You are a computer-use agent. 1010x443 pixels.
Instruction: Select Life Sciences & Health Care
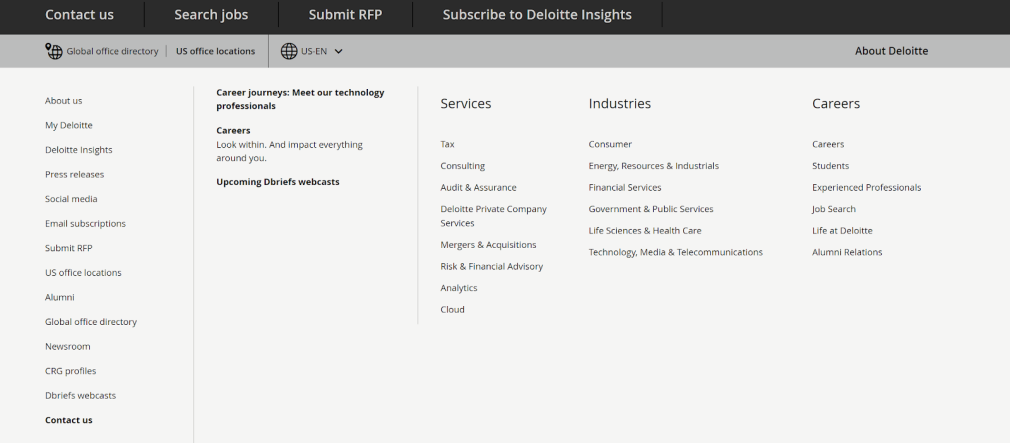[x=644, y=231]
